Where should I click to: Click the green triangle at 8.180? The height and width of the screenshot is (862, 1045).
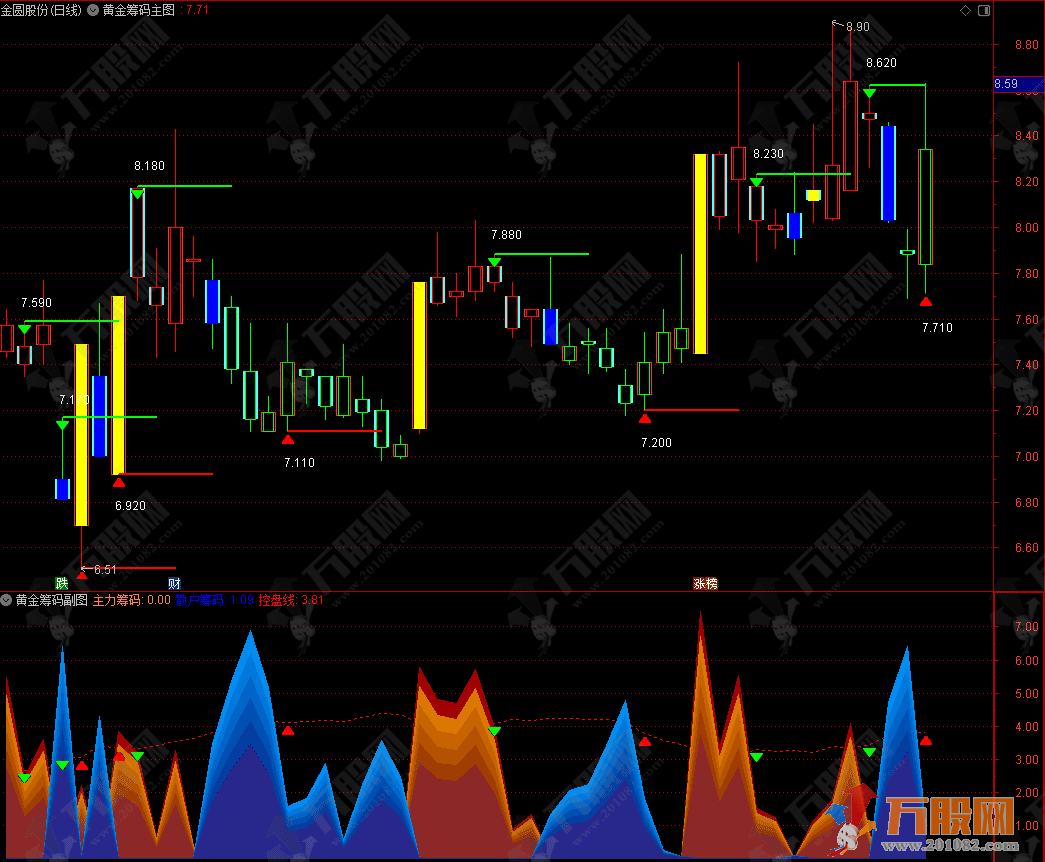pyautogui.click(x=137, y=194)
